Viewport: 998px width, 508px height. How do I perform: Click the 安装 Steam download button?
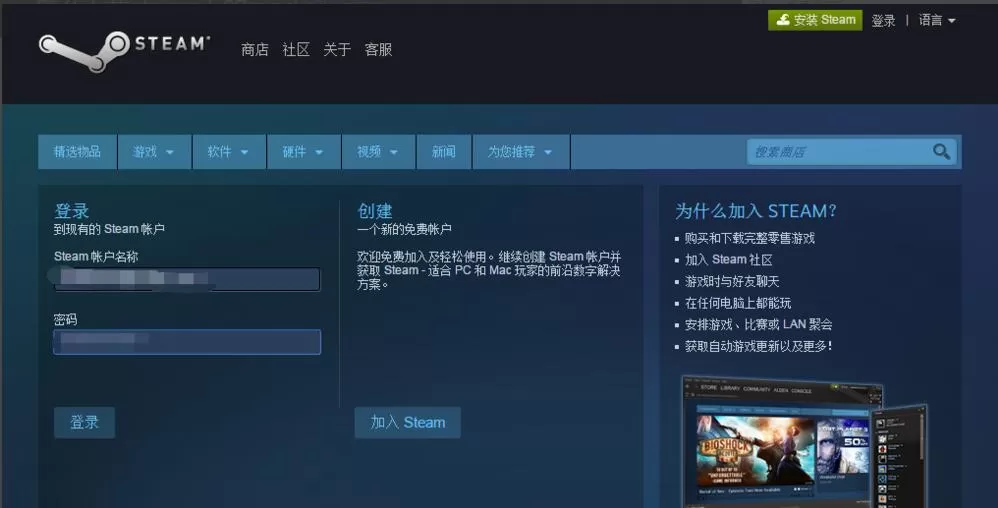(x=815, y=20)
